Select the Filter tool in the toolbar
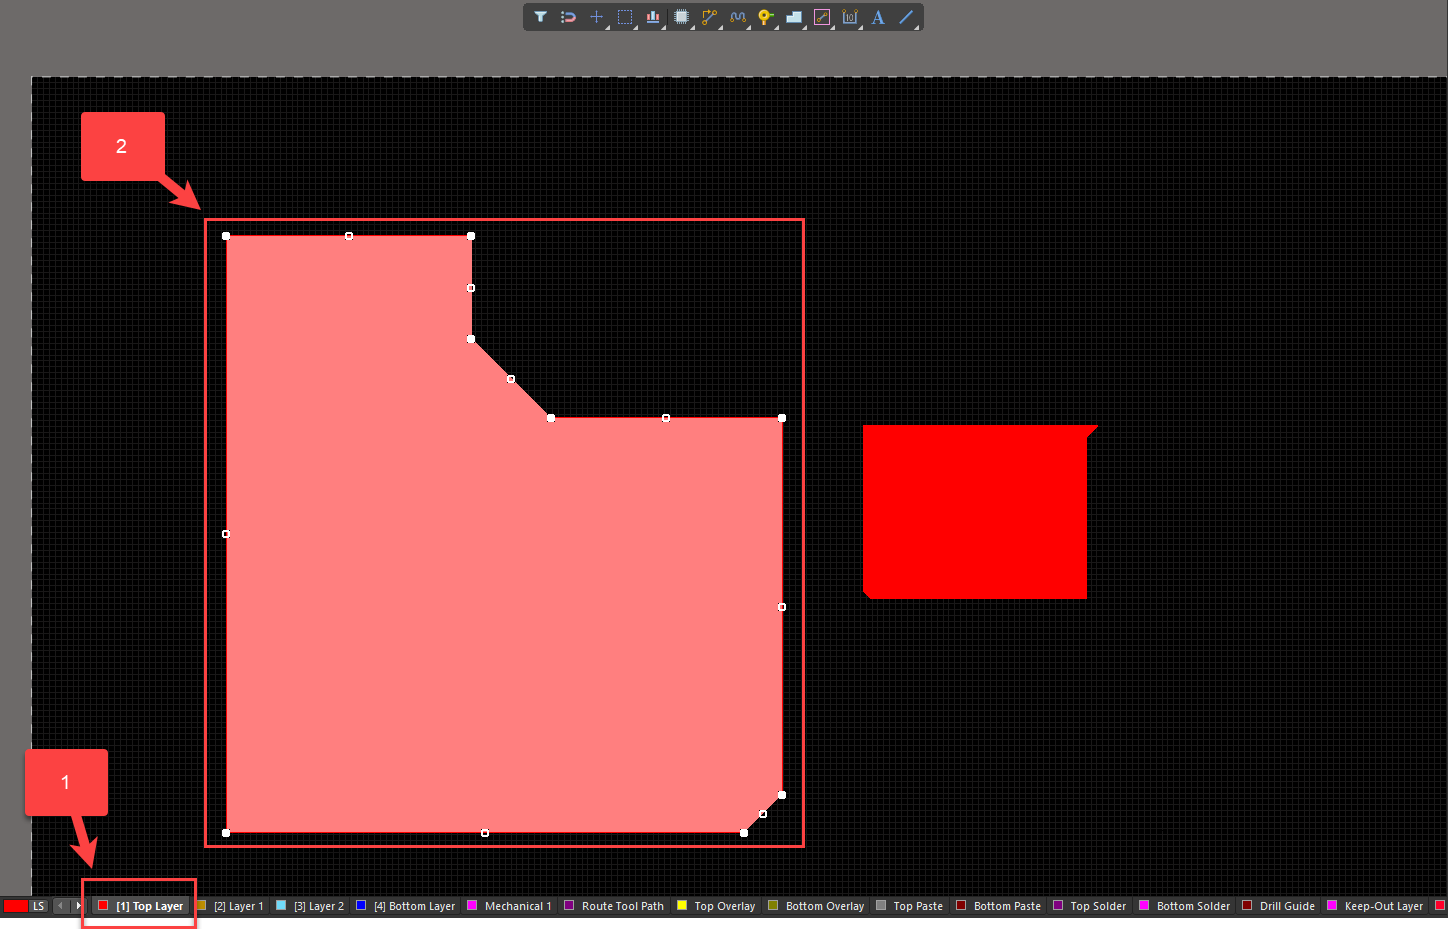The width and height of the screenshot is (1448, 929). coord(540,17)
